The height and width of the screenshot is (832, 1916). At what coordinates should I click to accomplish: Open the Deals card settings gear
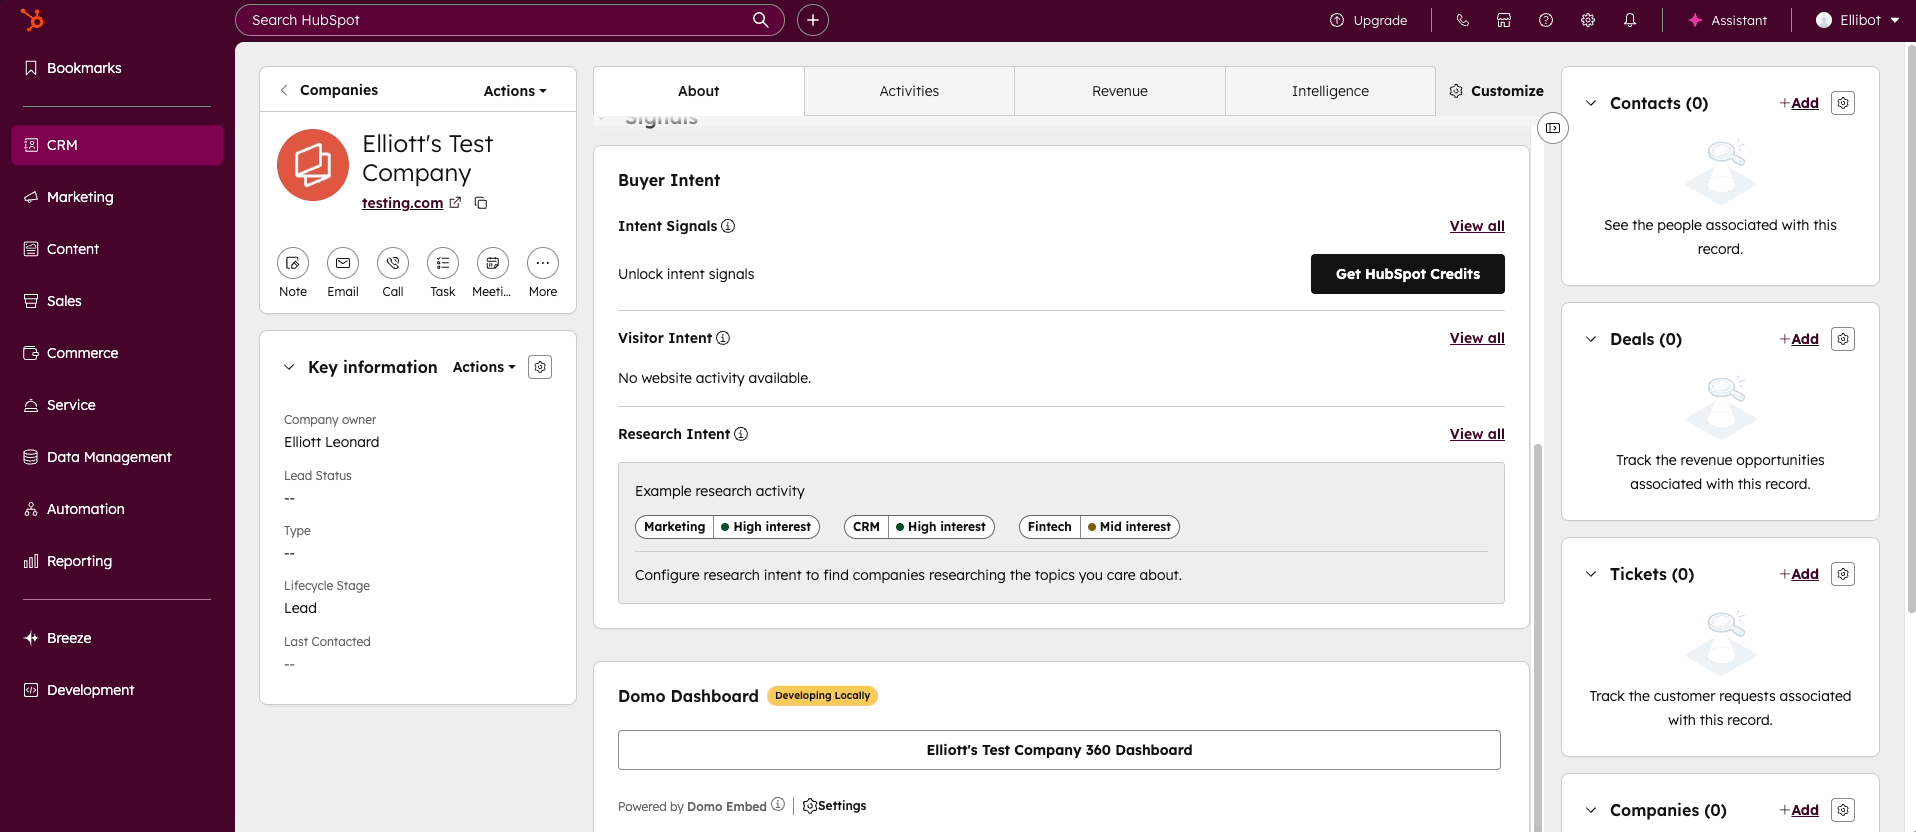(1843, 339)
